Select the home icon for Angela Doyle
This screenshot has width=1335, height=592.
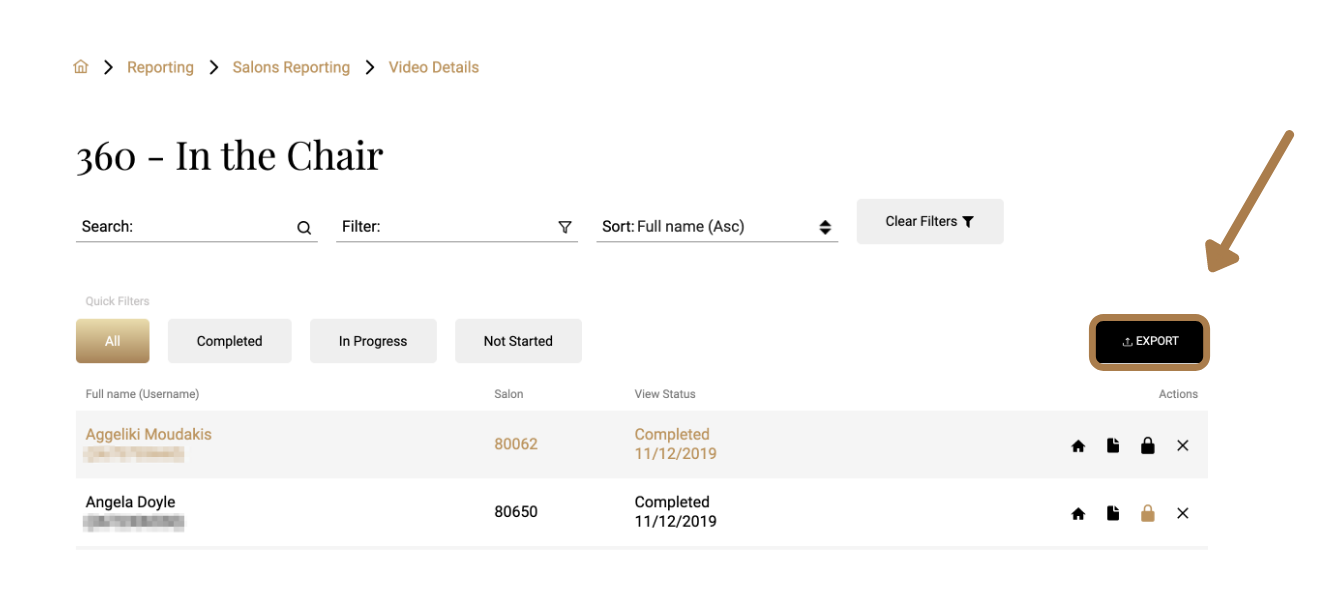pos(1078,513)
